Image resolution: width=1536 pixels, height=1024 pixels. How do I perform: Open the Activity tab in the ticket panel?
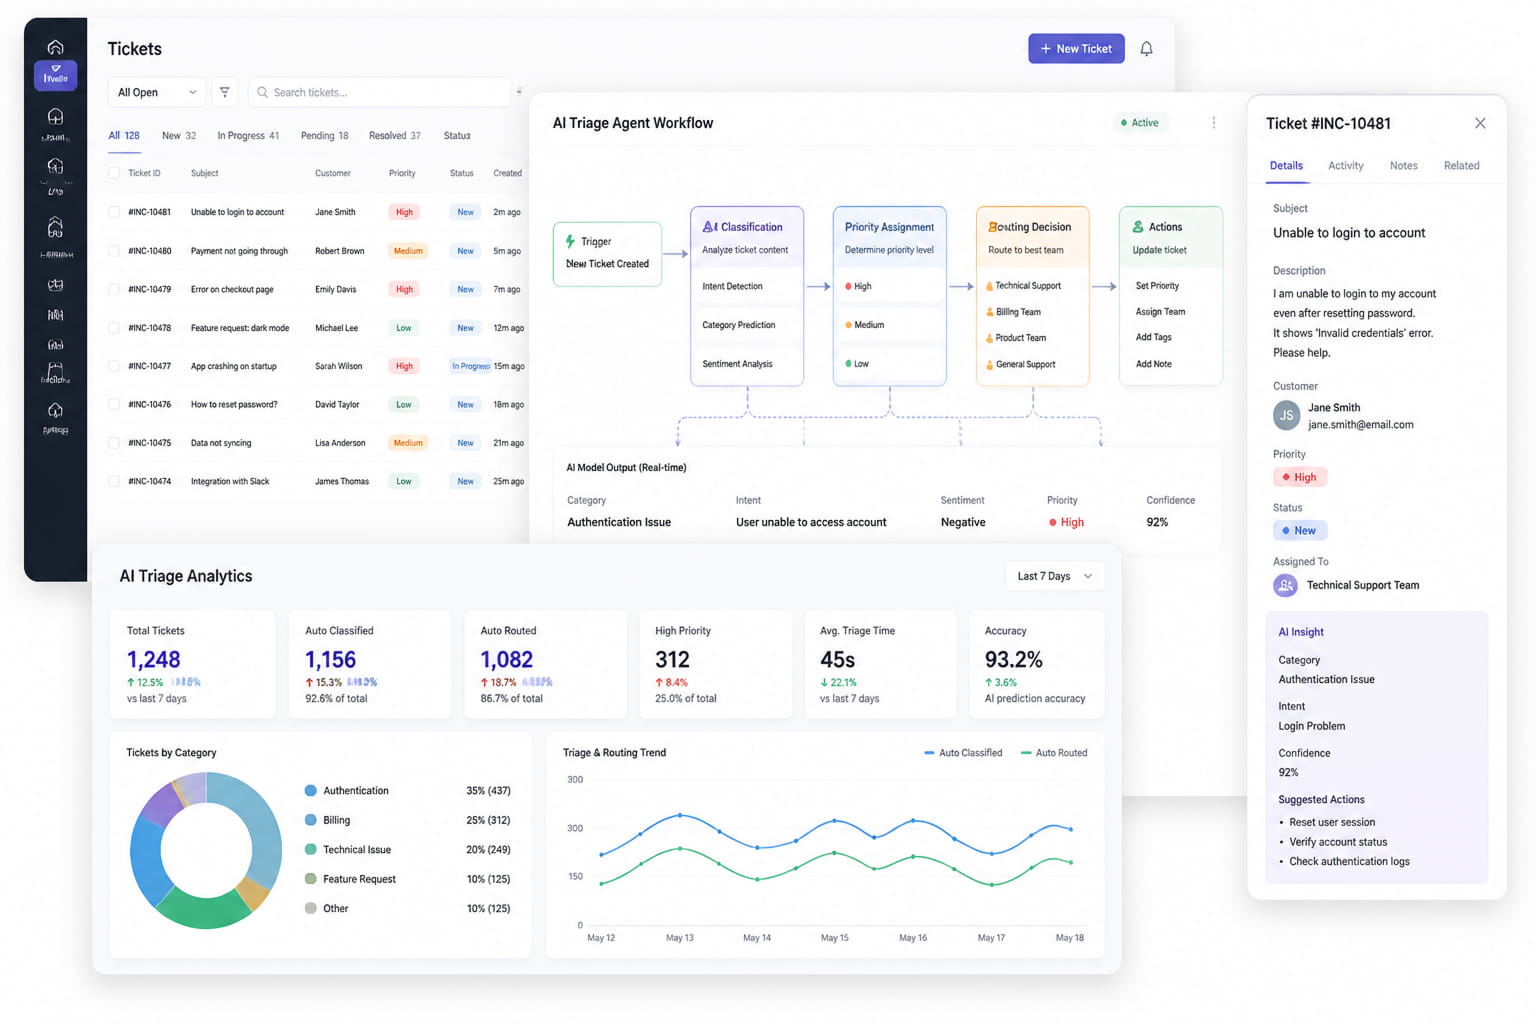(x=1345, y=166)
